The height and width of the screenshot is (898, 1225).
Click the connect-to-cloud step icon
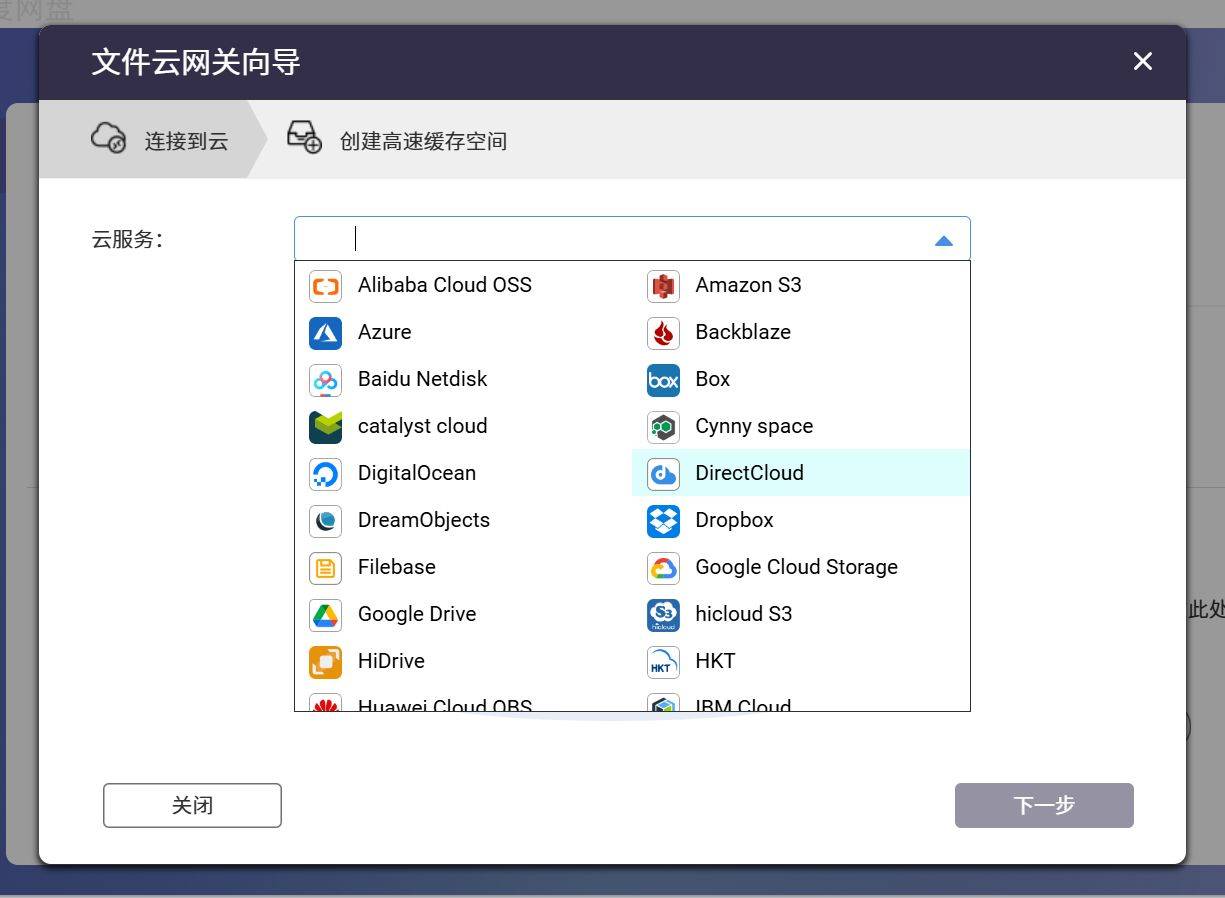click(x=108, y=137)
